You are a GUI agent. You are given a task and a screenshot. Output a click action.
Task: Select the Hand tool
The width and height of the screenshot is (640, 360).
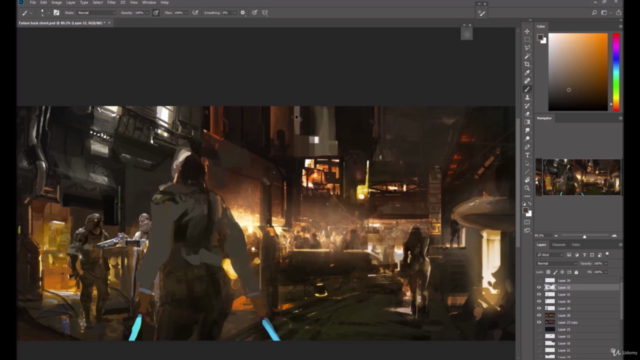527,180
